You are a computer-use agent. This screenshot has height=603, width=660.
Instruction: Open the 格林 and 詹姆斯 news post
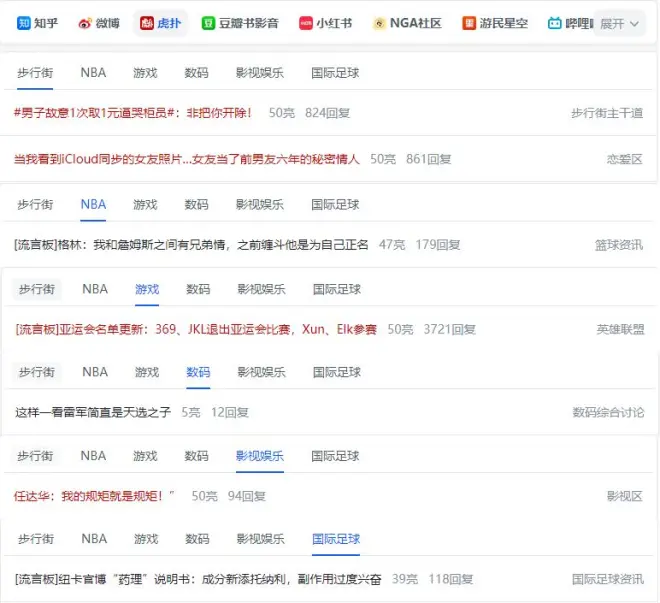191,244
